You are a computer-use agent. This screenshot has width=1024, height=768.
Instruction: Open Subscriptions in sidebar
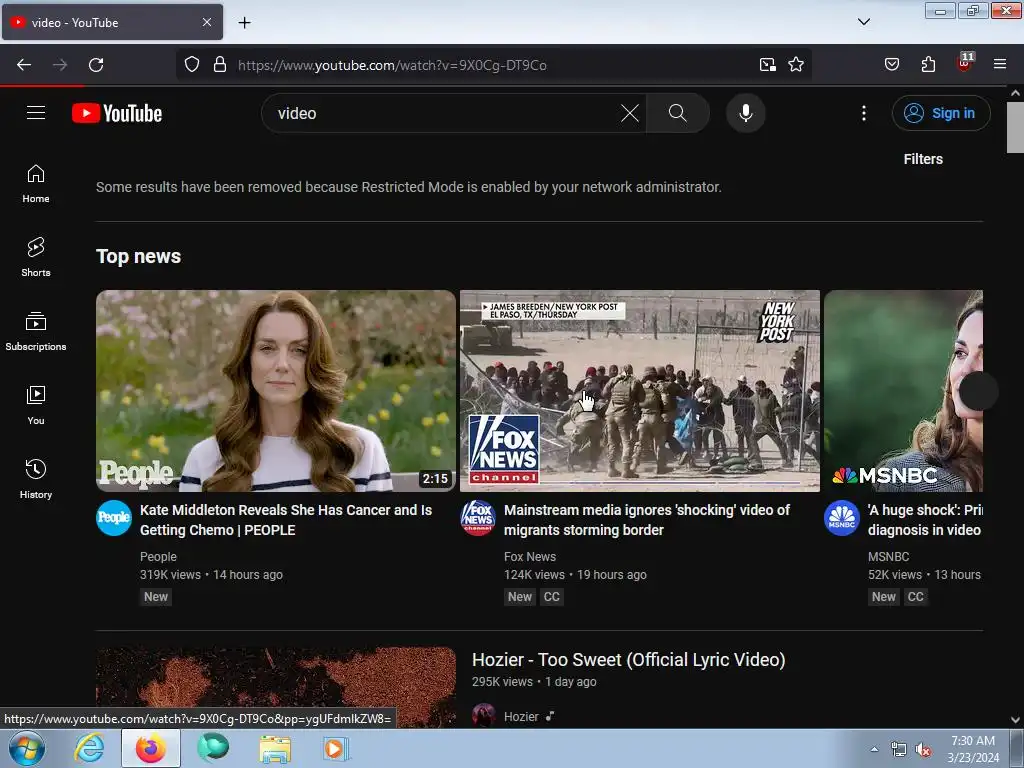pos(36,331)
